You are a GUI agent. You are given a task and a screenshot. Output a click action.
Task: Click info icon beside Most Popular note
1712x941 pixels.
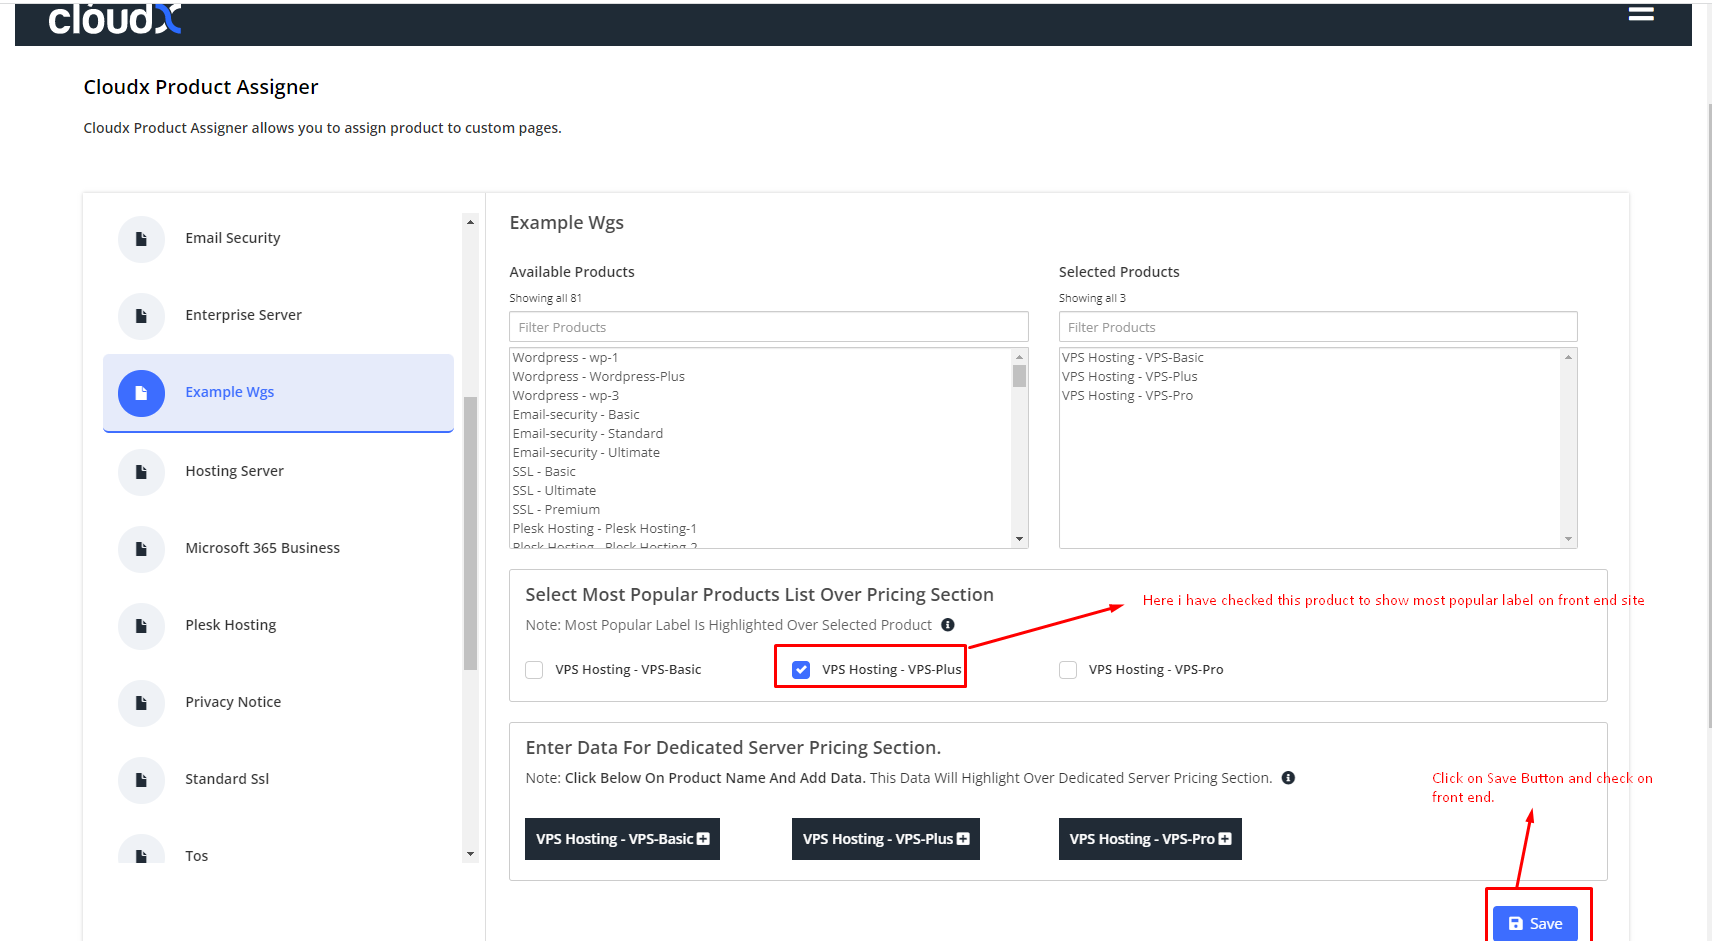(x=948, y=625)
